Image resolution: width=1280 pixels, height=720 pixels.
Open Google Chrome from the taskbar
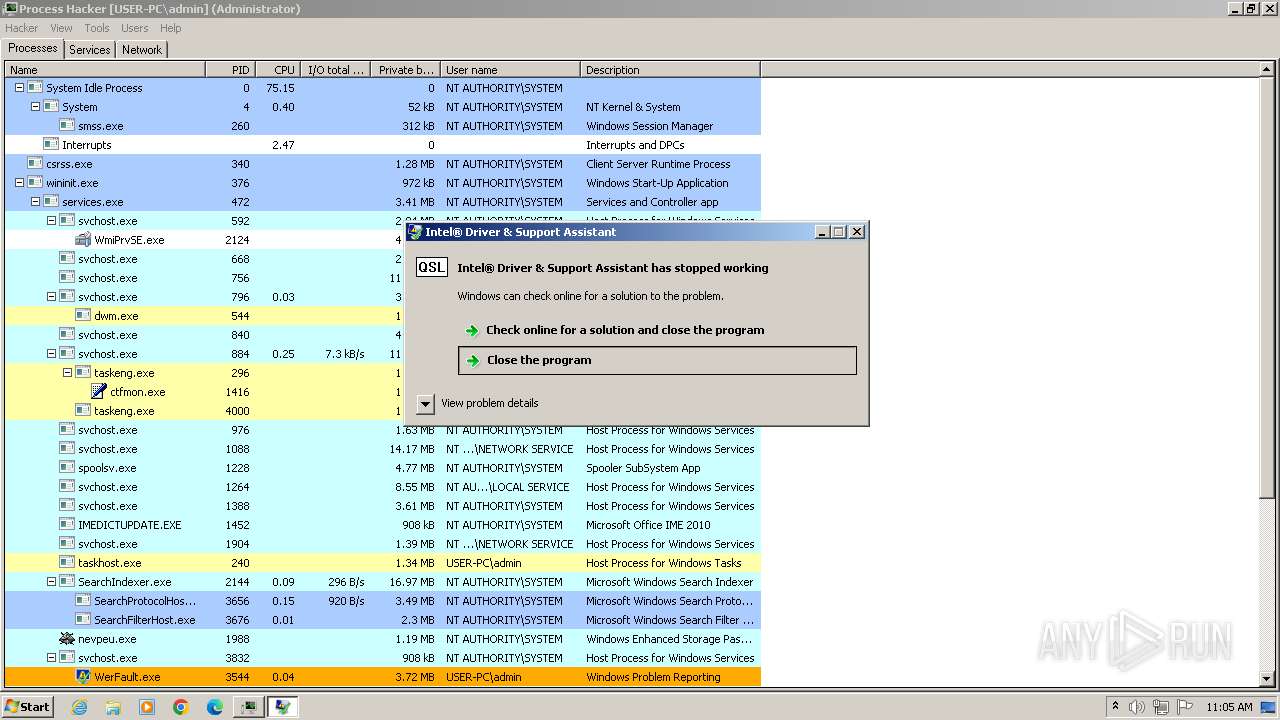click(x=181, y=707)
